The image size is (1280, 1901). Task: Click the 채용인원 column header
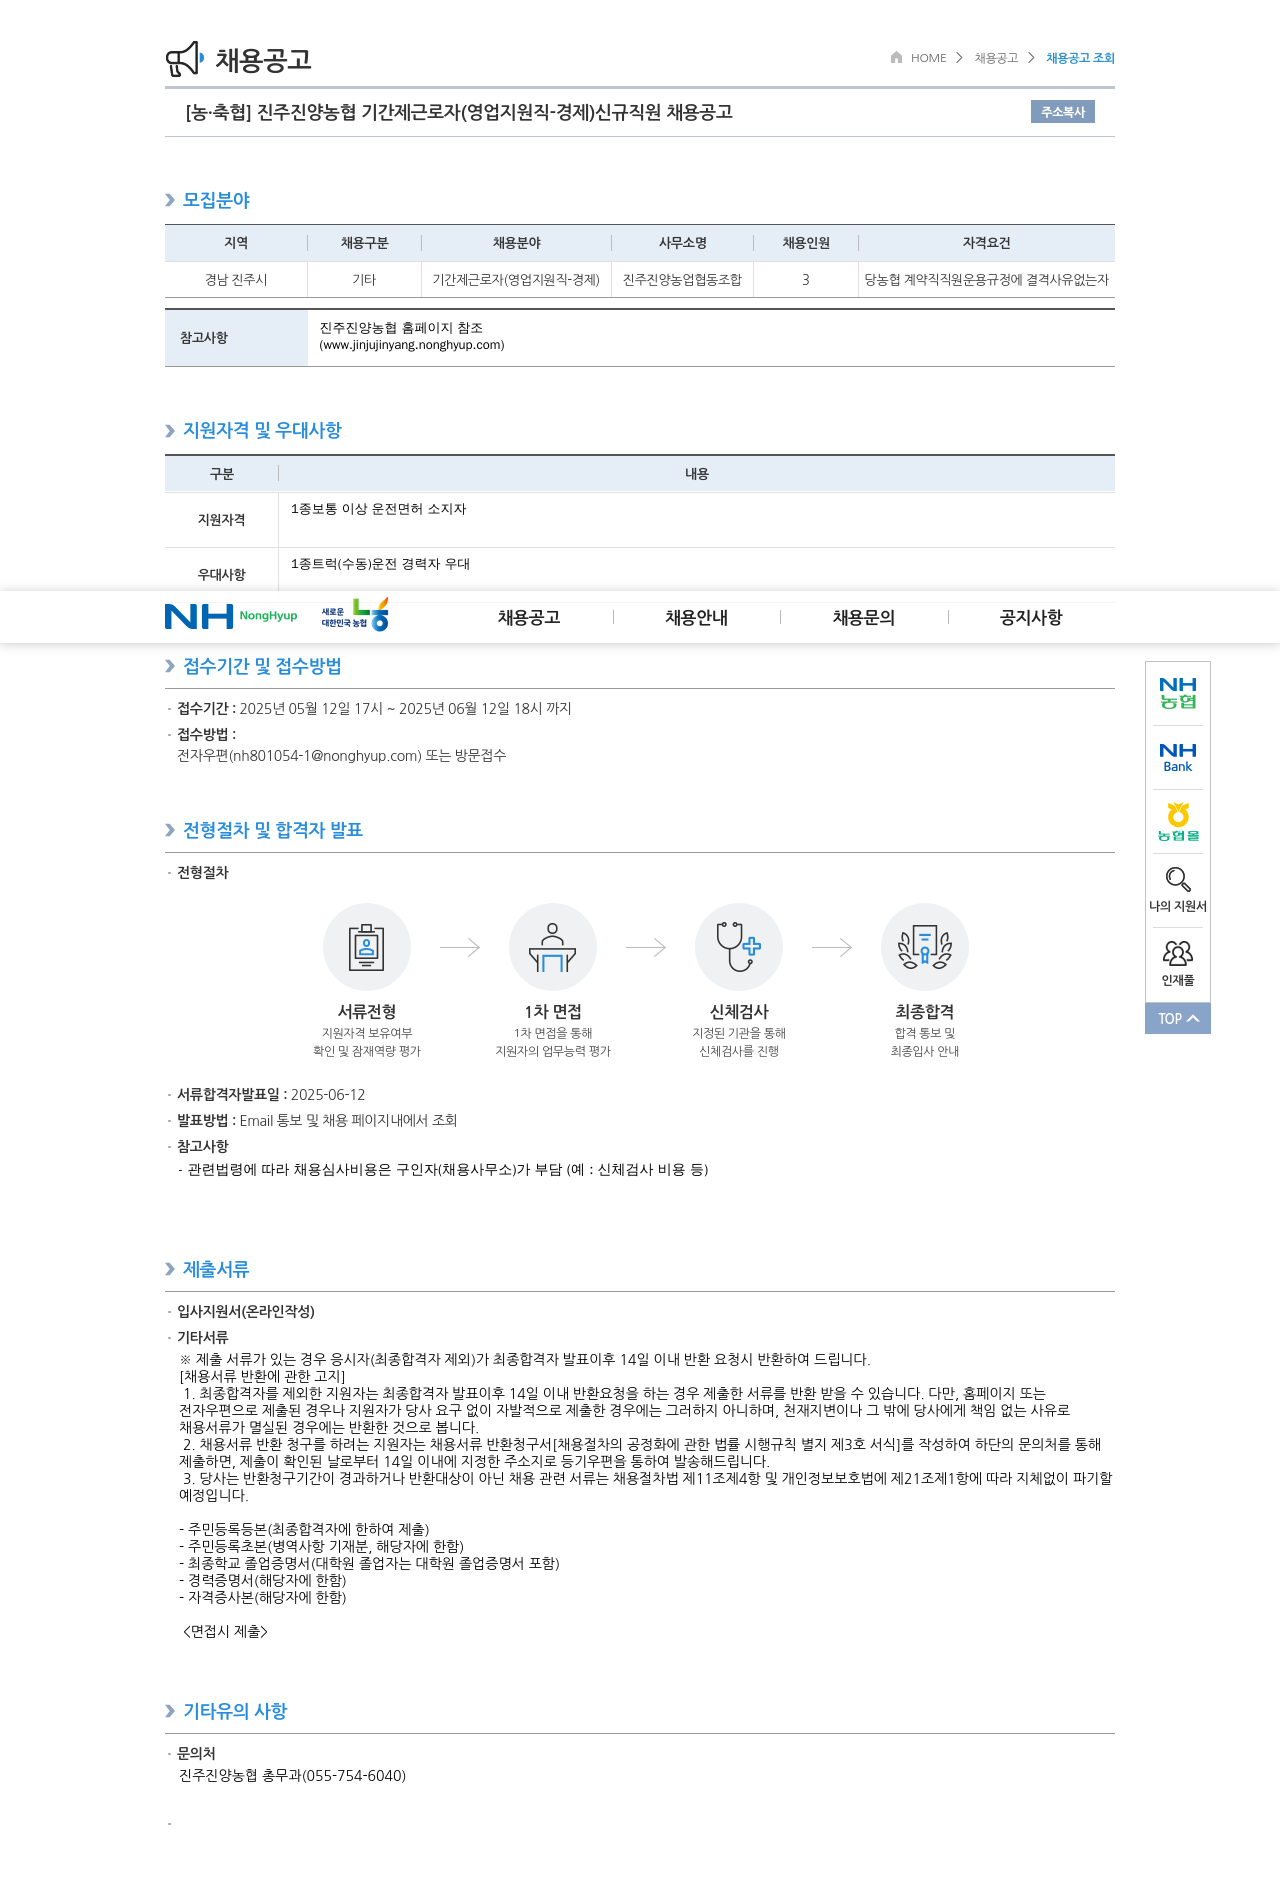pos(806,243)
